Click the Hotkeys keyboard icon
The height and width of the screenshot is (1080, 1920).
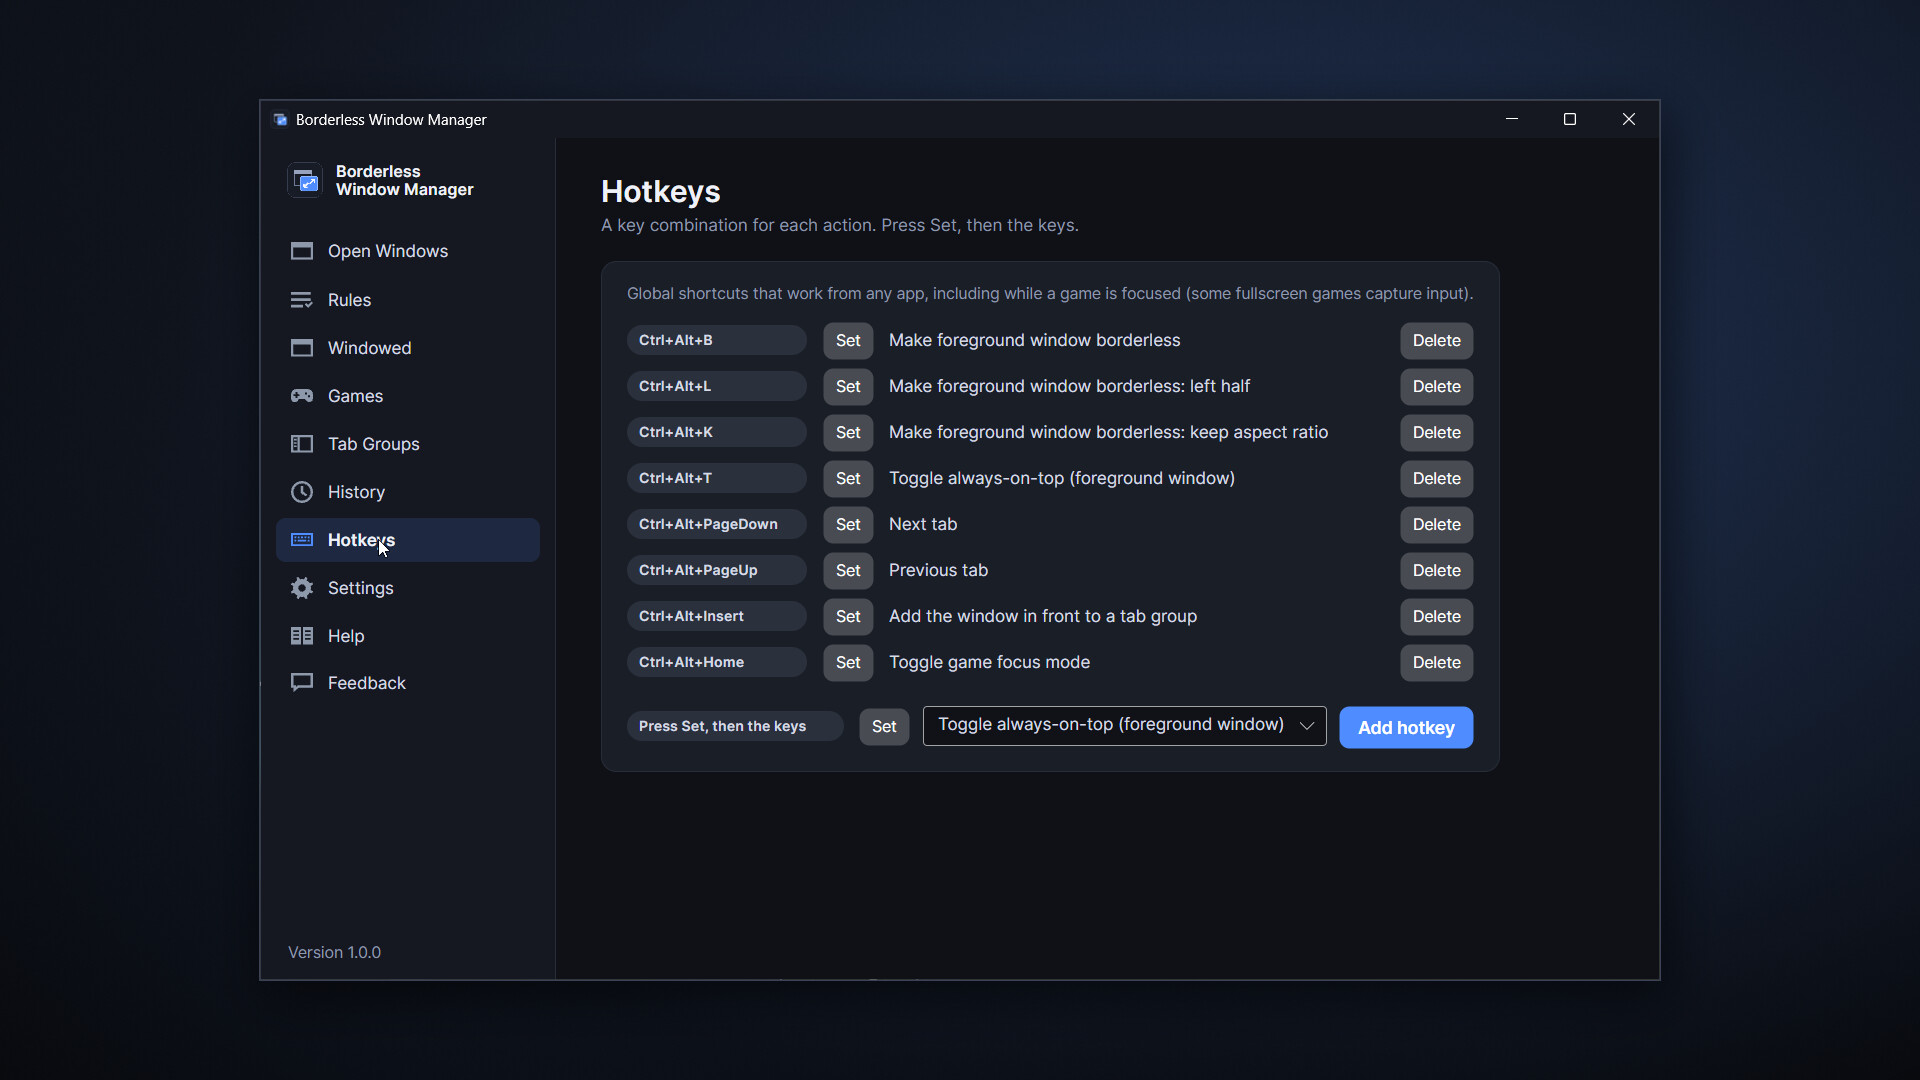pos(302,540)
